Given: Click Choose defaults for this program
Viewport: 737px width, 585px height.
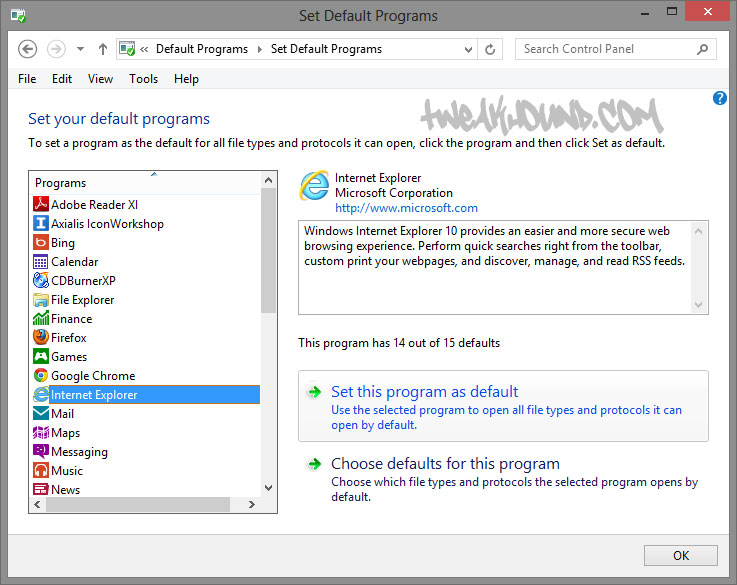Looking at the screenshot, I should [503, 479].
